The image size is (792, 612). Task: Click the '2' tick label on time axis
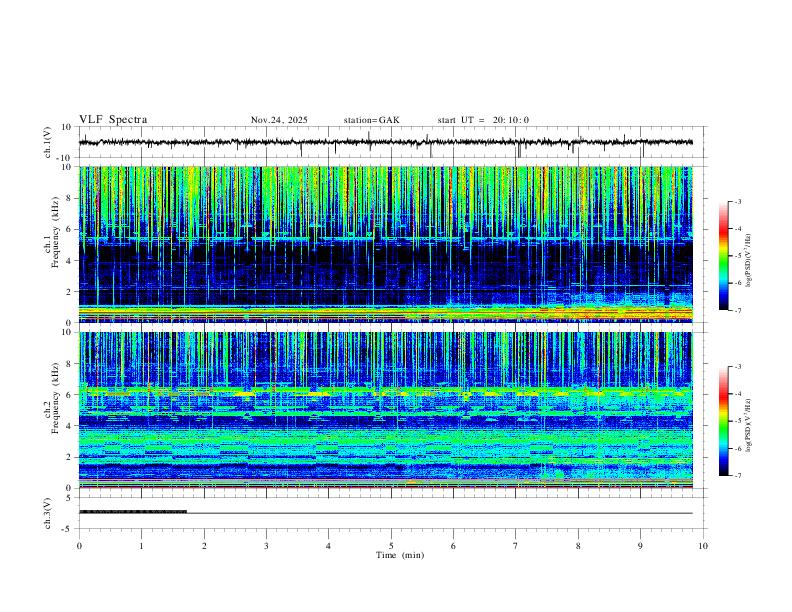point(204,546)
